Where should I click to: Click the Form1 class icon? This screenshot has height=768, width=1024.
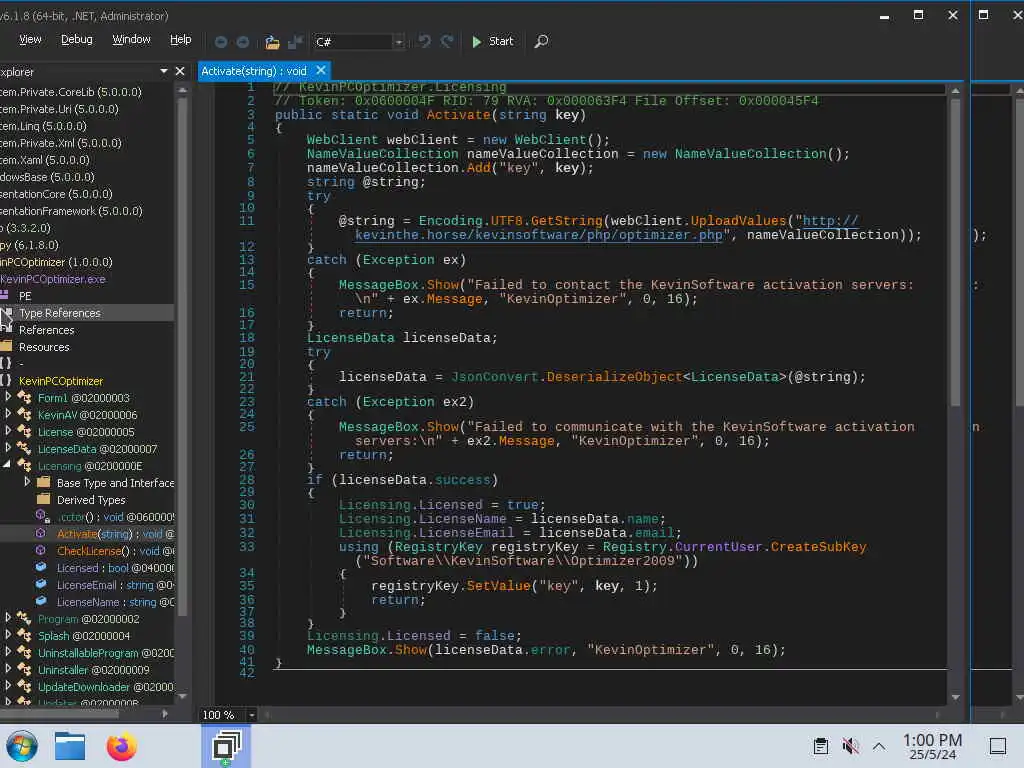pyautogui.click(x=24, y=397)
